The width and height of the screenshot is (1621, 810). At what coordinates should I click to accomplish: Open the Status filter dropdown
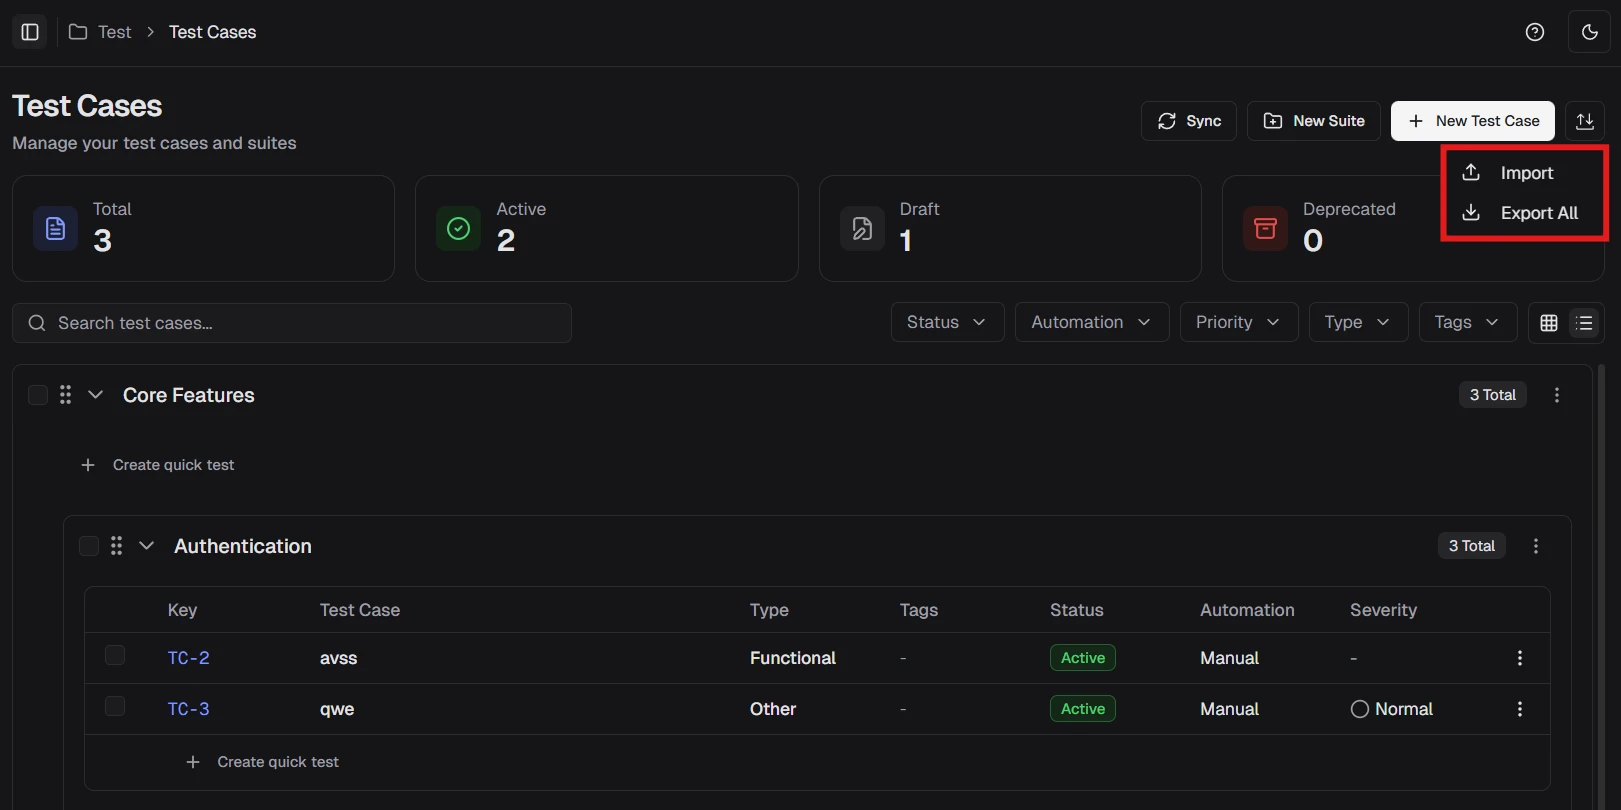946,322
